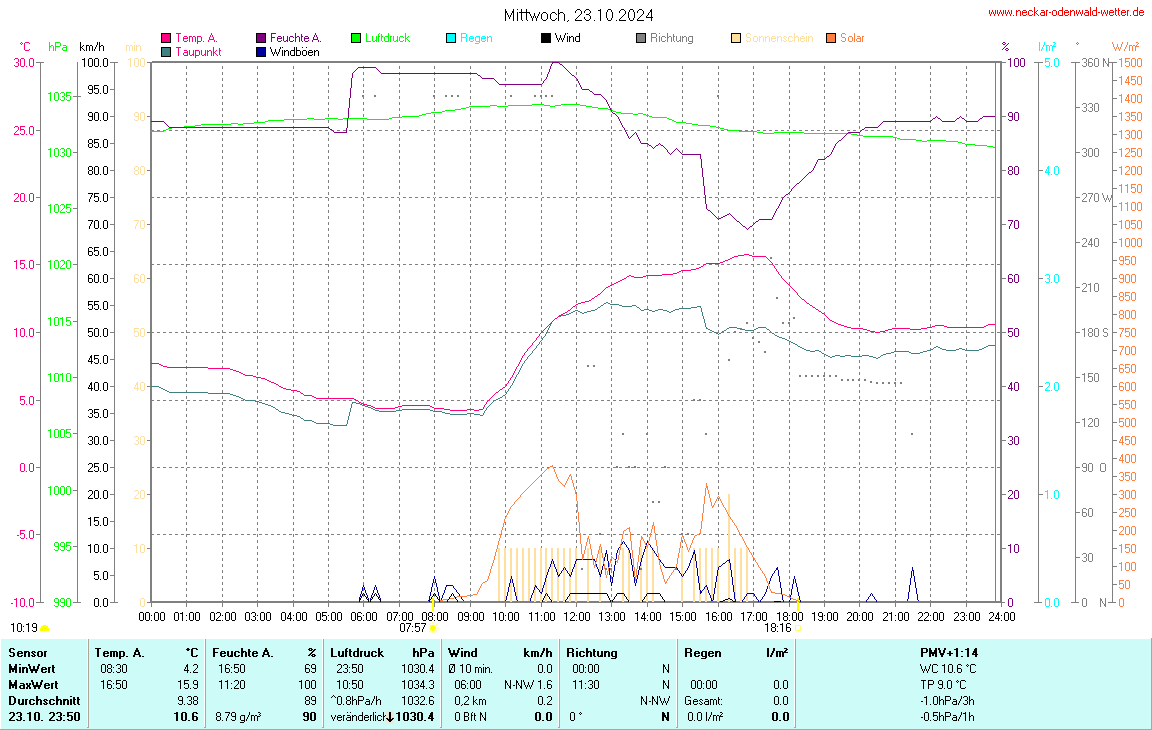
Task: Click the Sensor column header in table
Action: [x=28, y=652]
